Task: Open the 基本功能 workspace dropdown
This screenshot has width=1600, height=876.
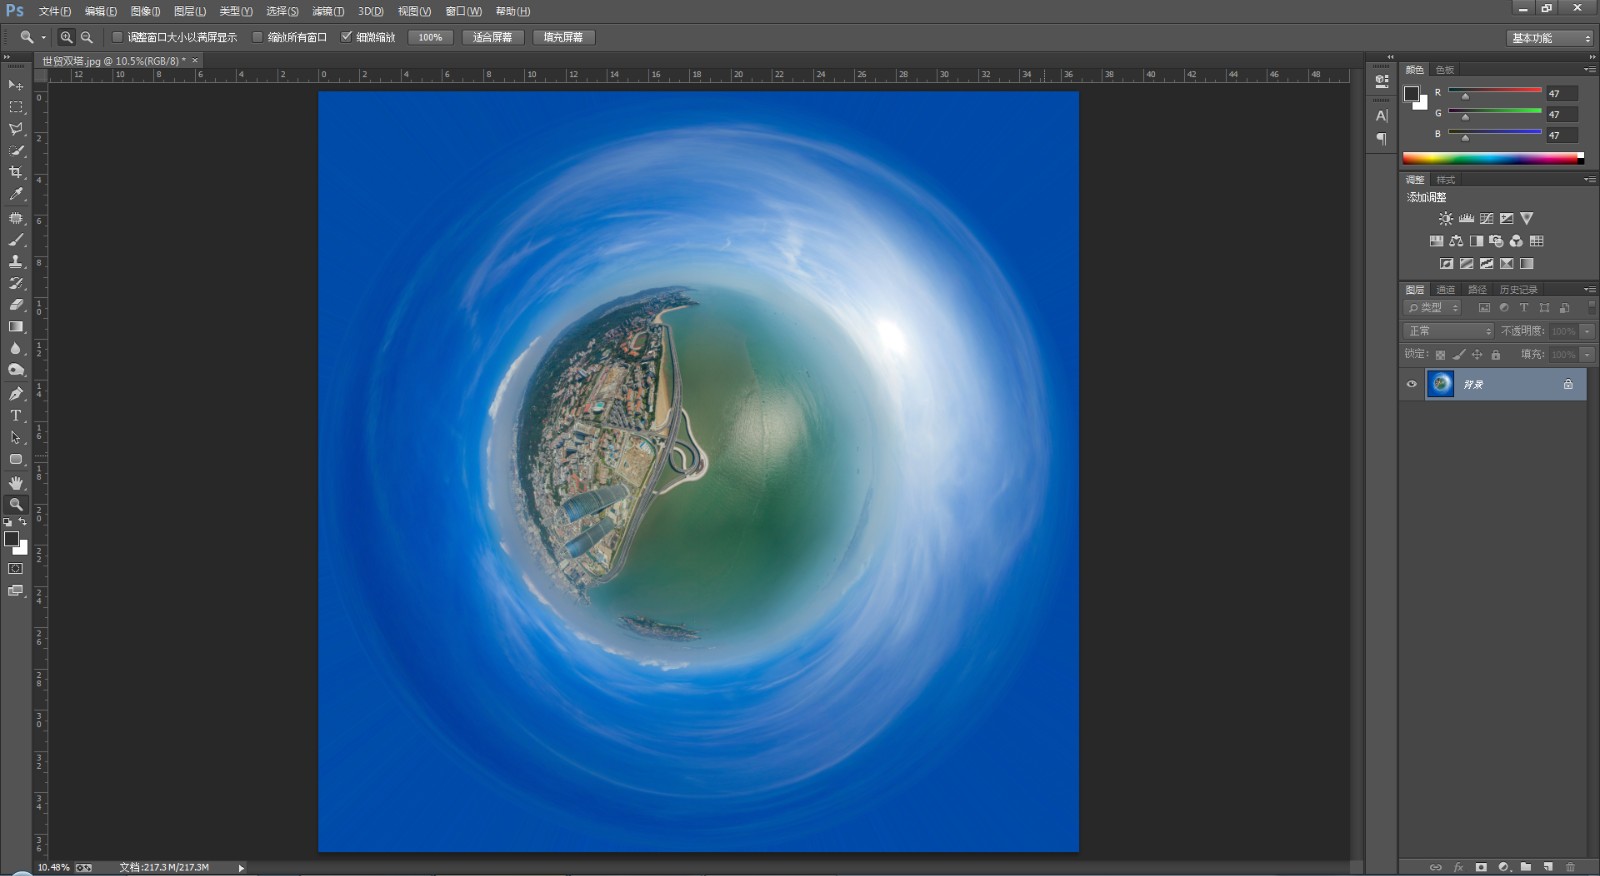Action: click(1550, 38)
